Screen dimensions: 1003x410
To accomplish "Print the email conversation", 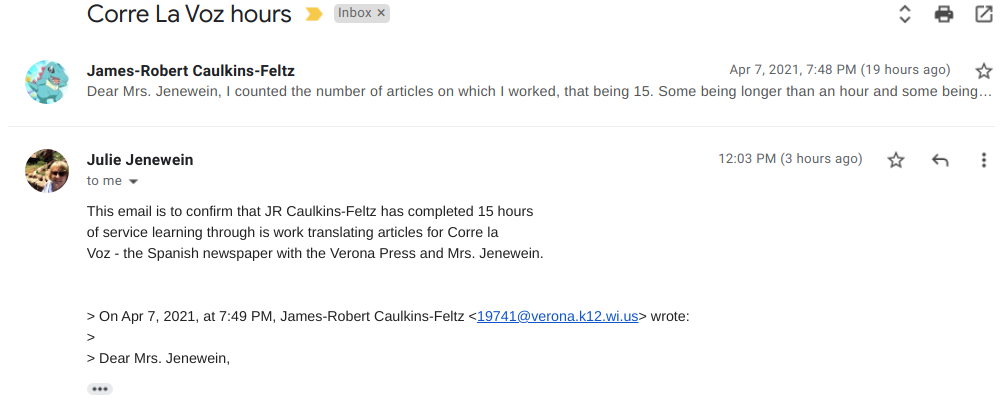I will point(943,14).
